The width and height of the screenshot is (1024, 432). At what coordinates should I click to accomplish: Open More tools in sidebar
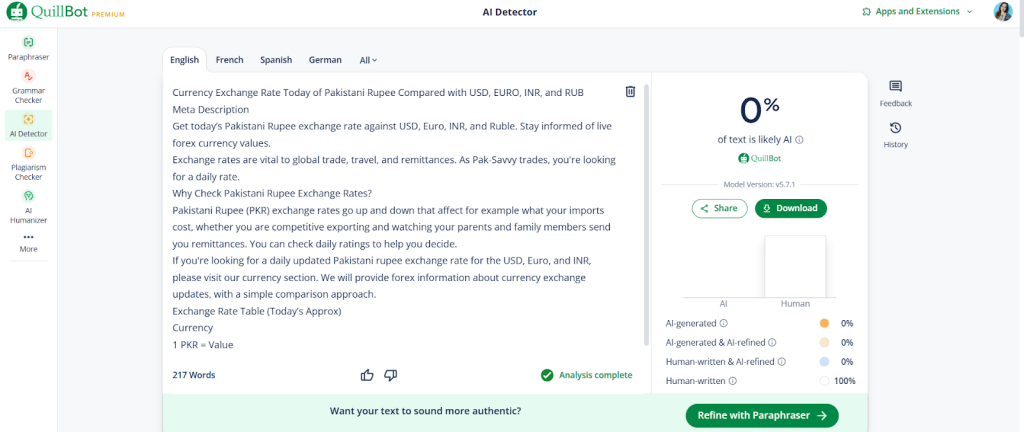(28, 242)
